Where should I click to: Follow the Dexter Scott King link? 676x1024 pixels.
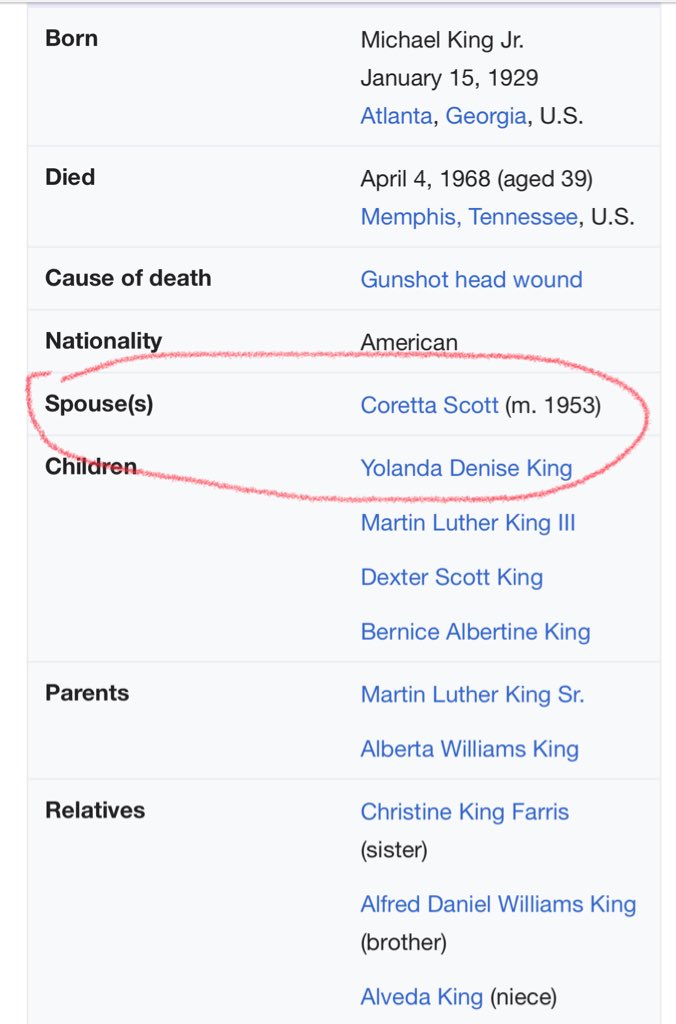(452, 577)
